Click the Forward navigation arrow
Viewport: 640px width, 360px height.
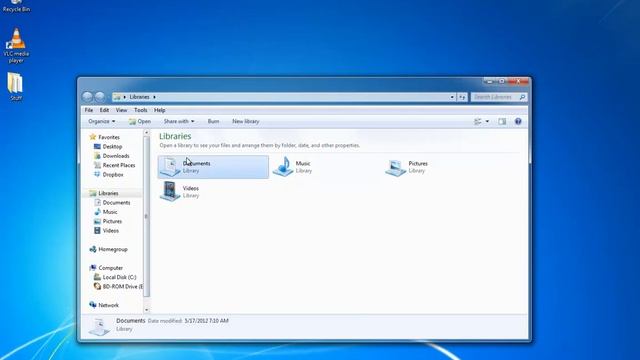click(100, 97)
